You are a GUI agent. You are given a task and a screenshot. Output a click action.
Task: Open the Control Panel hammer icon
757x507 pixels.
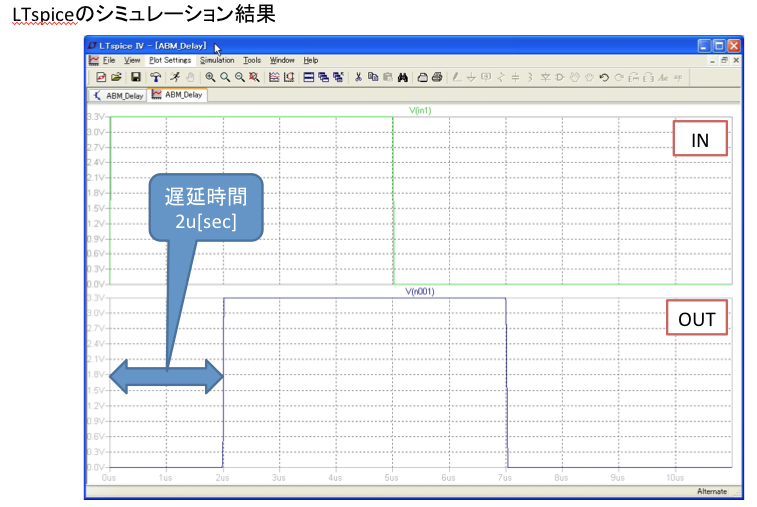(155, 76)
